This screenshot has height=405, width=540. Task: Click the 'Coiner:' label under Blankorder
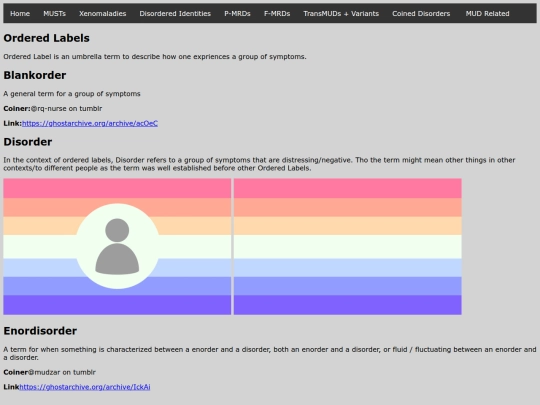[x=17, y=108]
